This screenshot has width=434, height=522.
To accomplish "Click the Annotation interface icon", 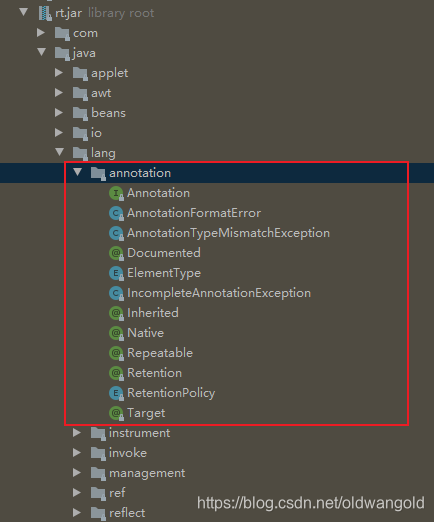I will click(116, 193).
